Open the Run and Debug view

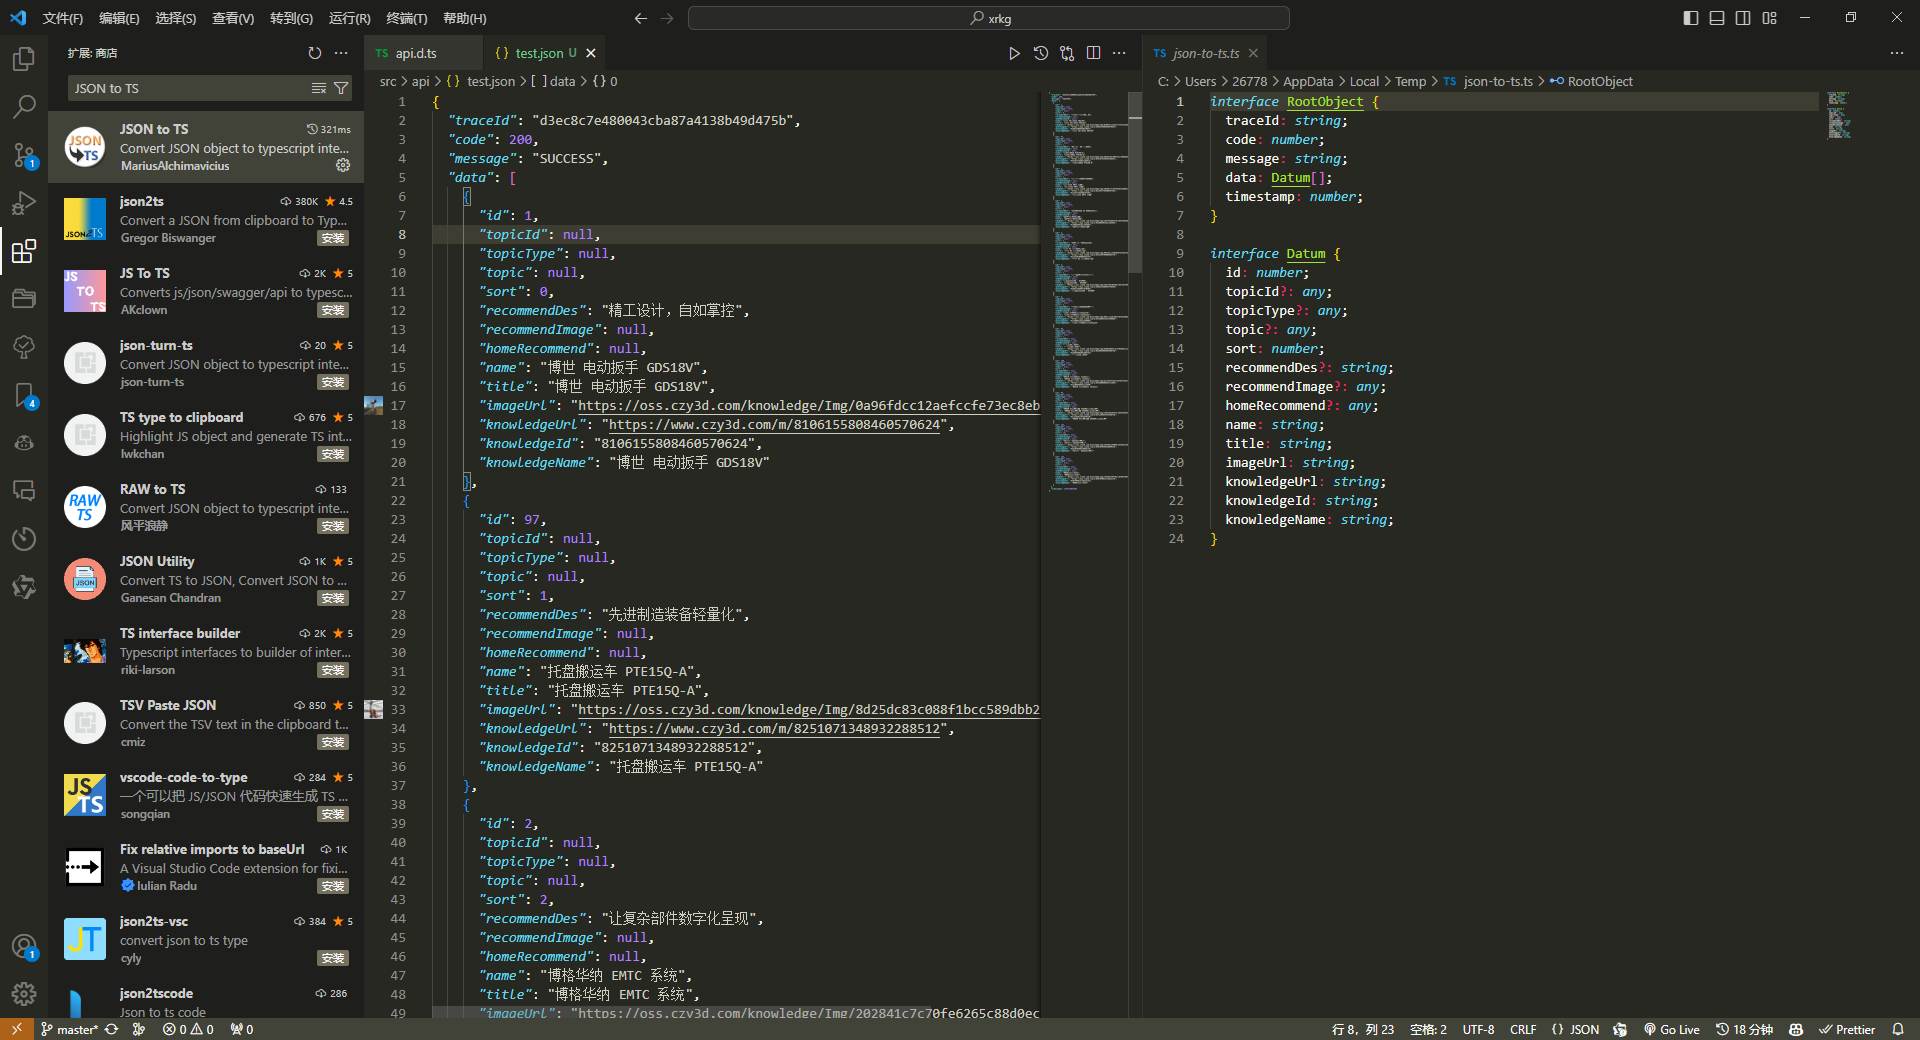coord(24,203)
